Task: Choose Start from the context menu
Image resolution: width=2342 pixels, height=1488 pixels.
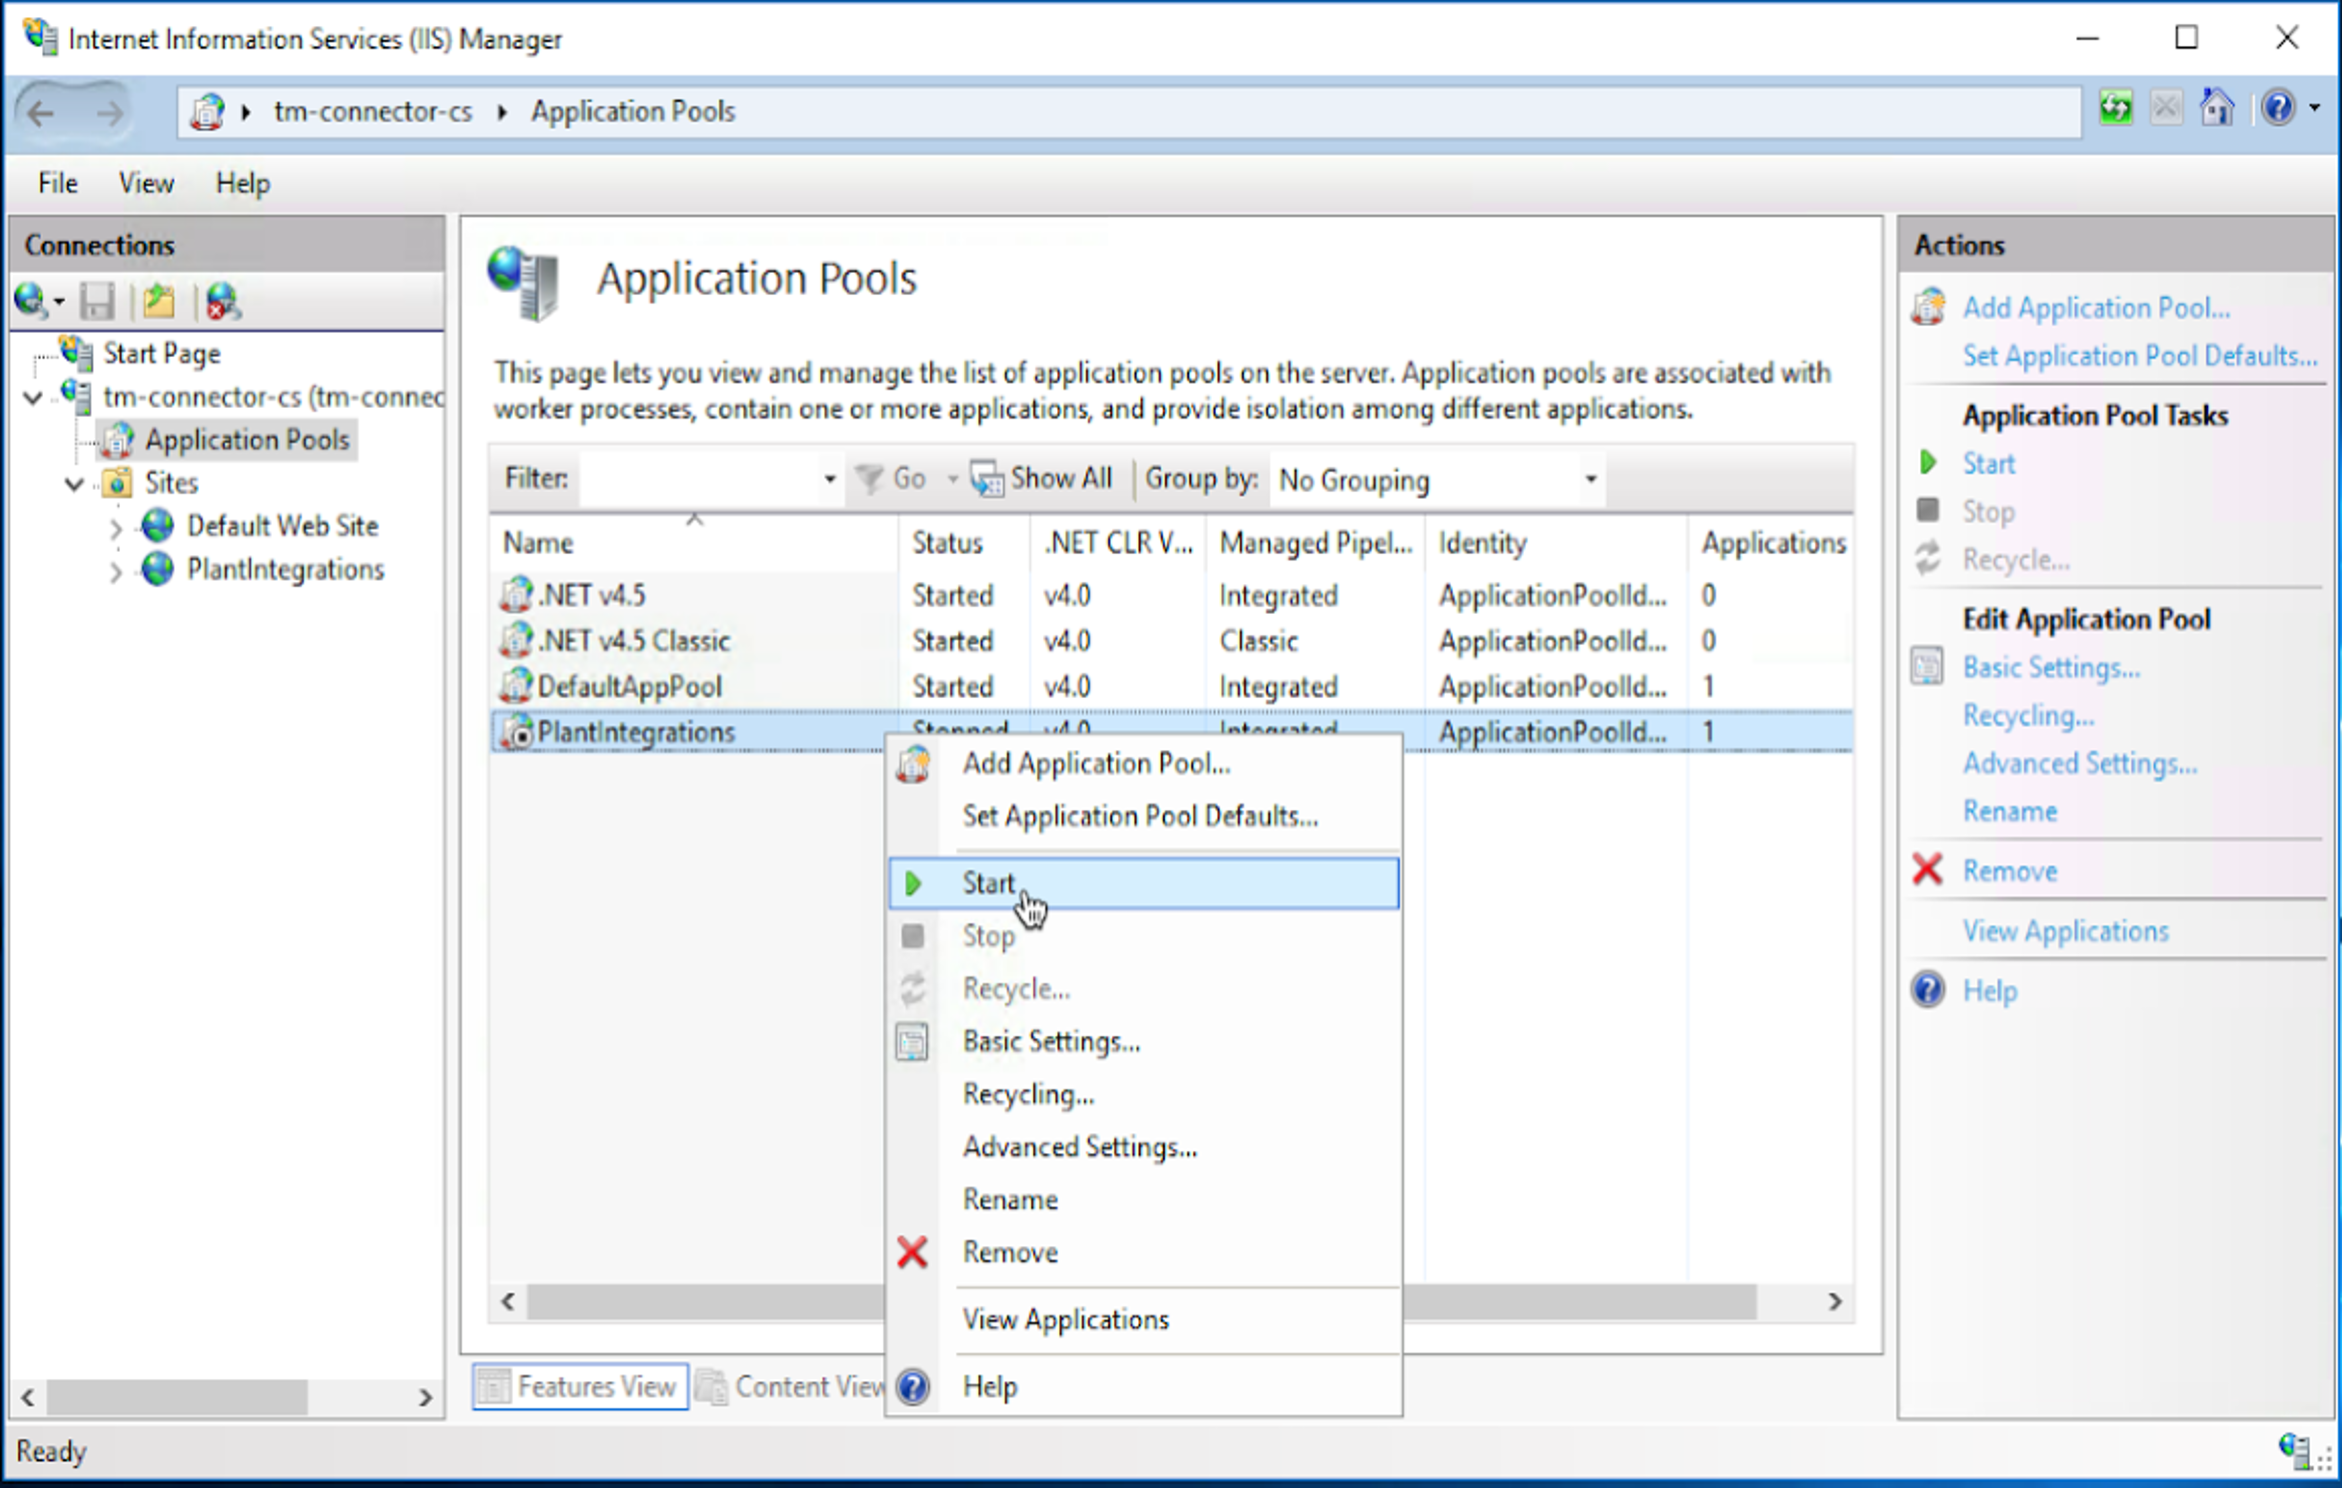Action: pyautogui.click(x=988, y=883)
